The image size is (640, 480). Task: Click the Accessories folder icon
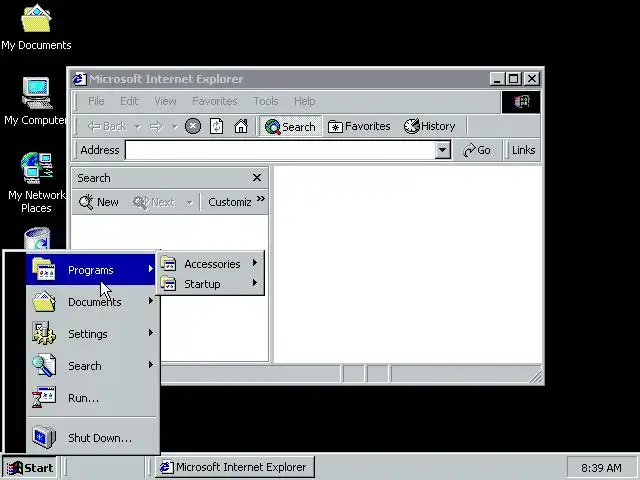[168, 264]
